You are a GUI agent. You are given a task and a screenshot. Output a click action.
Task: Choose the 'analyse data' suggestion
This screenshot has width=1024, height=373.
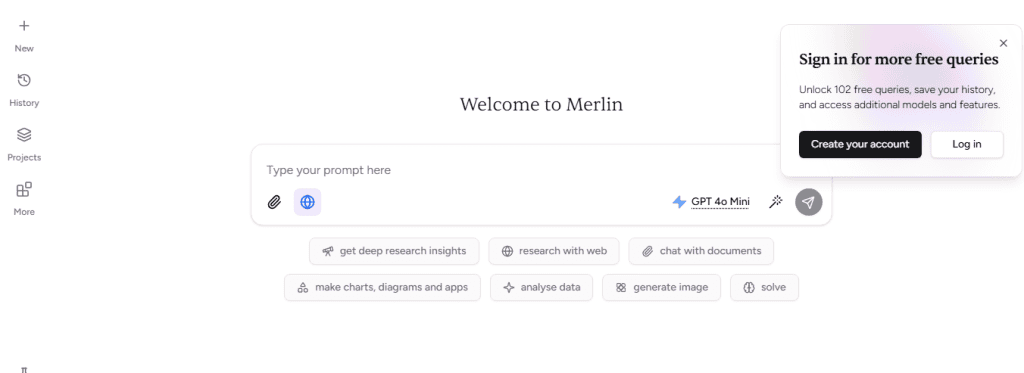tap(541, 287)
